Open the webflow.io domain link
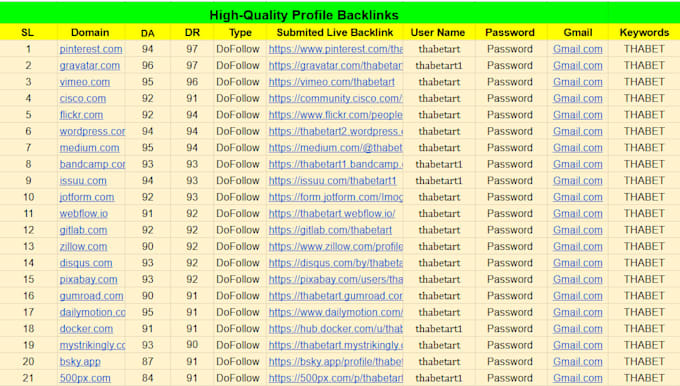The width and height of the screenshot is (680, 386). coord(84,214)
